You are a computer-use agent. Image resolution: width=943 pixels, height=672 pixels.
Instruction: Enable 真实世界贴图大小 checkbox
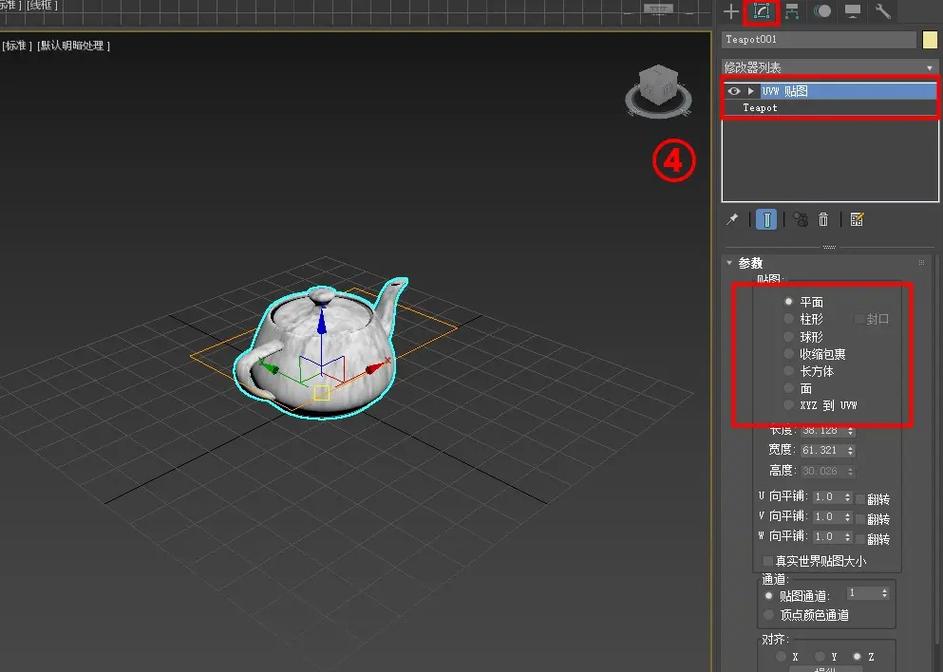point(768,561)
